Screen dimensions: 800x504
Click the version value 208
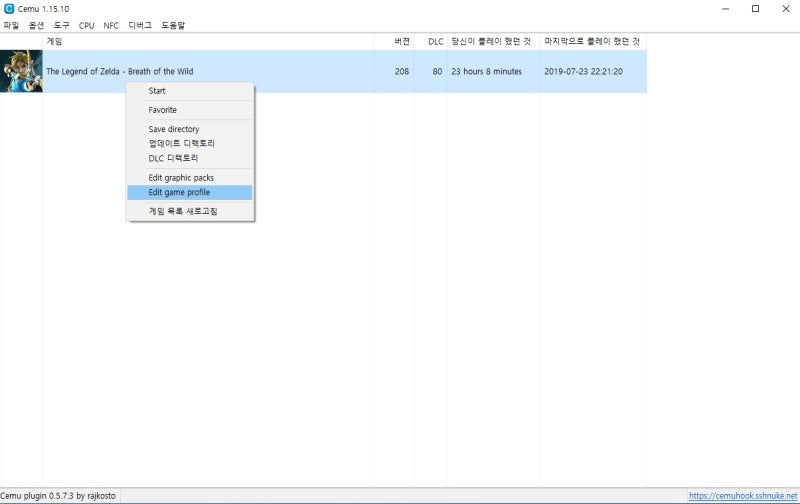pyautogui.click(x=402, y=71)
